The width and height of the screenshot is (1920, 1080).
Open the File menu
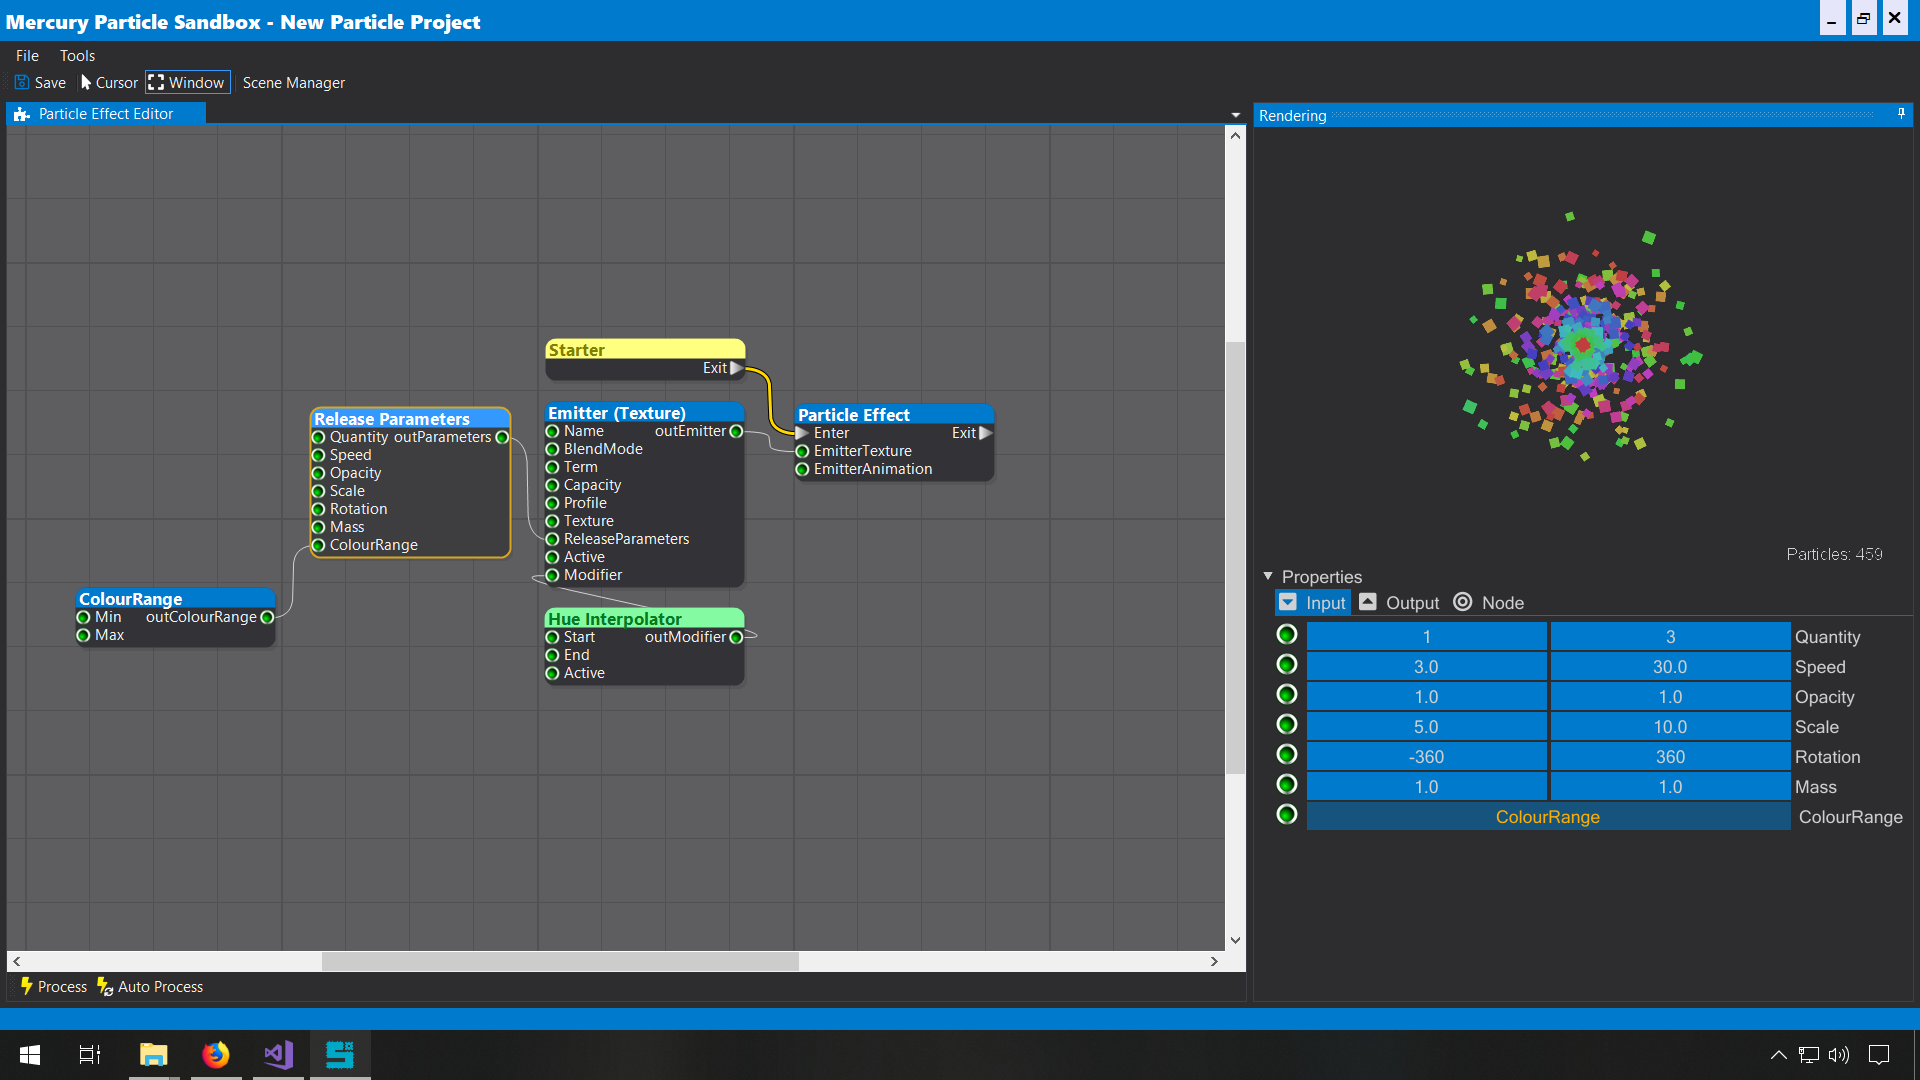pyautogui.click(x=27, y=56)
